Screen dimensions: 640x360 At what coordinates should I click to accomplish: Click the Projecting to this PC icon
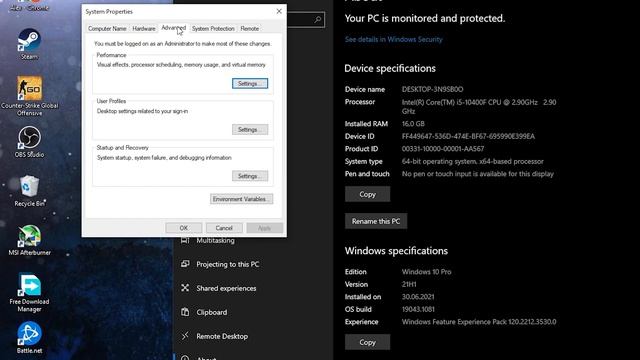tap(185, 264)
